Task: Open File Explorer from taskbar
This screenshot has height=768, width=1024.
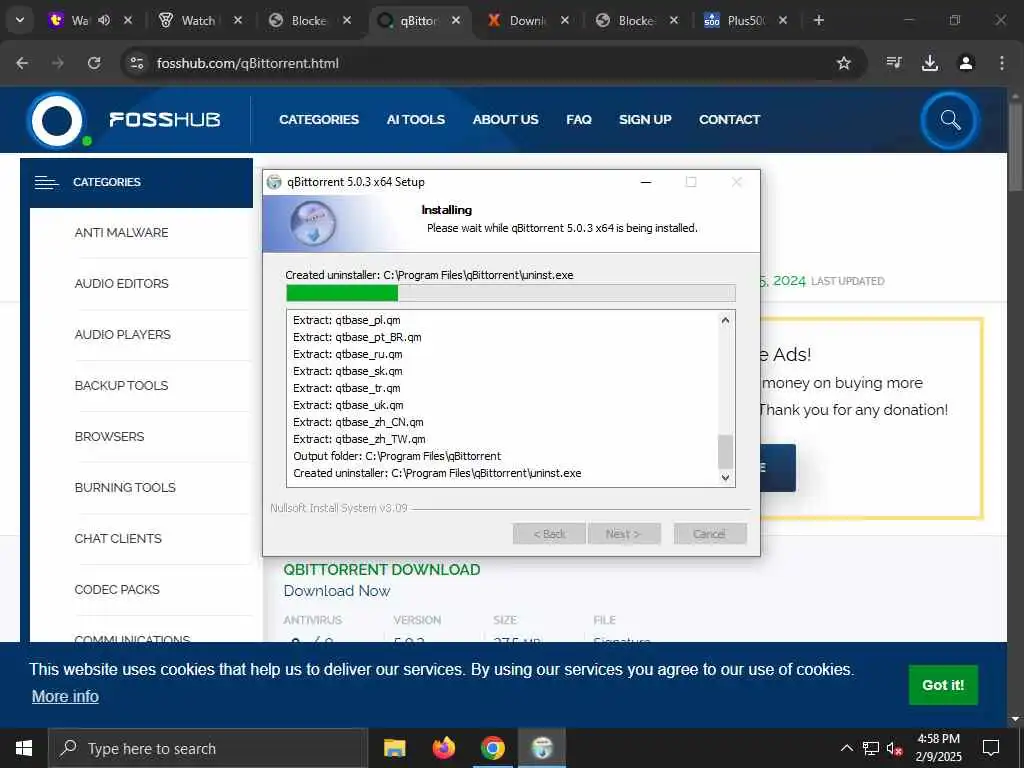Action: [x=394, y=748]
